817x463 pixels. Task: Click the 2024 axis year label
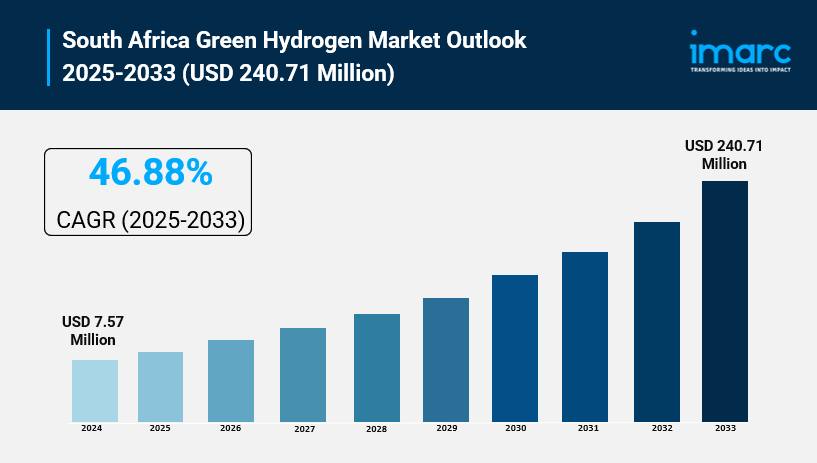[x=92, y=428]
